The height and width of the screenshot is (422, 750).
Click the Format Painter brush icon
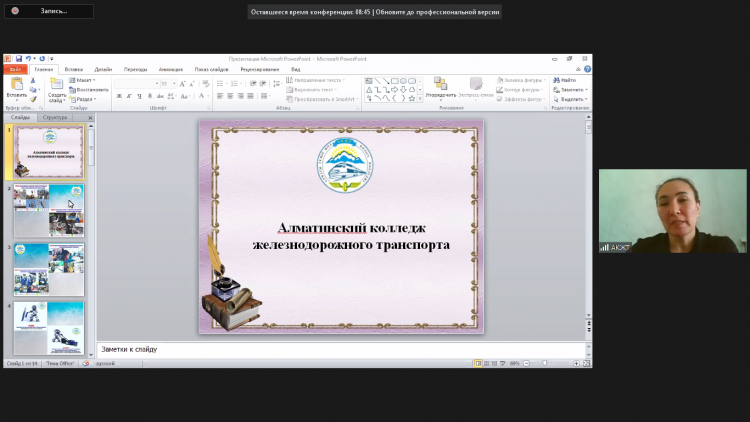click(x=33, y=99)
